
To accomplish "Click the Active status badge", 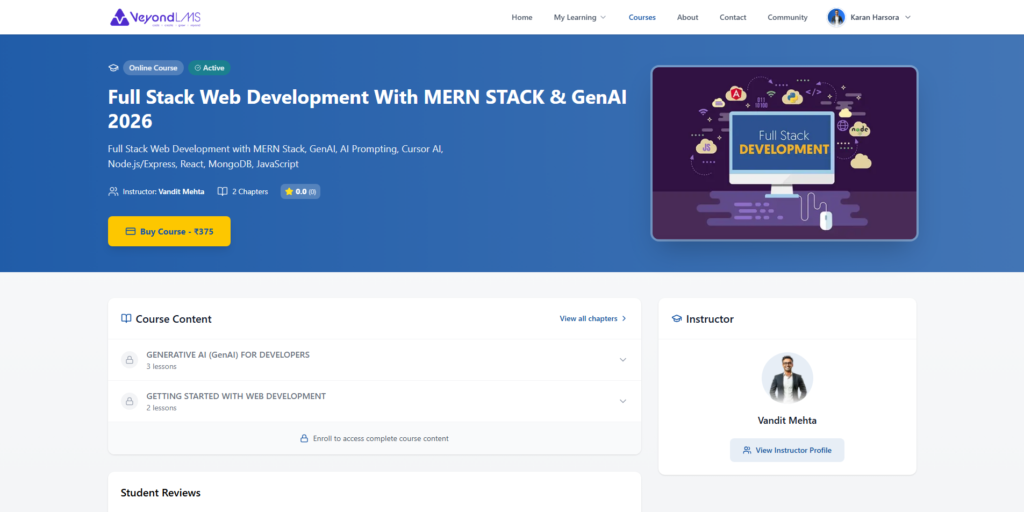I will coord(209,68).
